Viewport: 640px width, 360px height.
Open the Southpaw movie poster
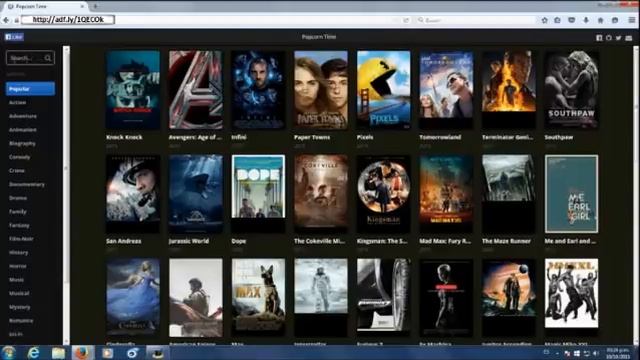point(571,89)
